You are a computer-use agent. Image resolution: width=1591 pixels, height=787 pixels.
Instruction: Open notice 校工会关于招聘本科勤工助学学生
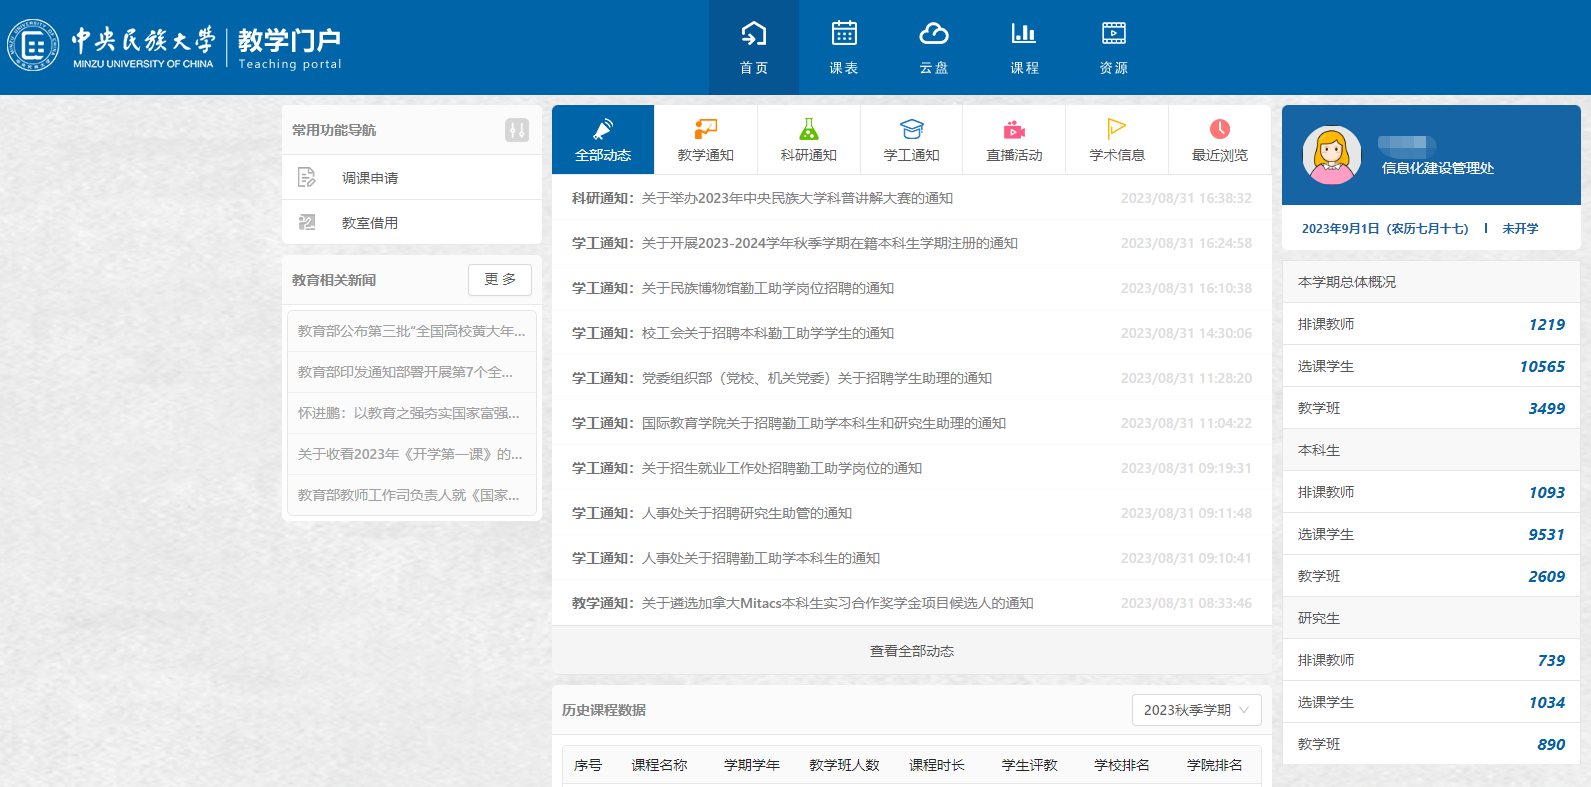coord(768,333)
